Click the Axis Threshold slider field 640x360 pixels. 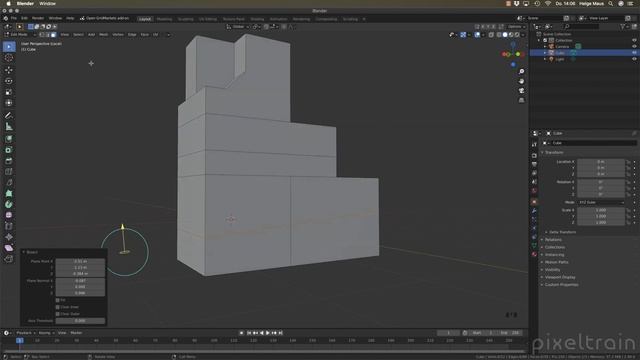pos(80,321)
